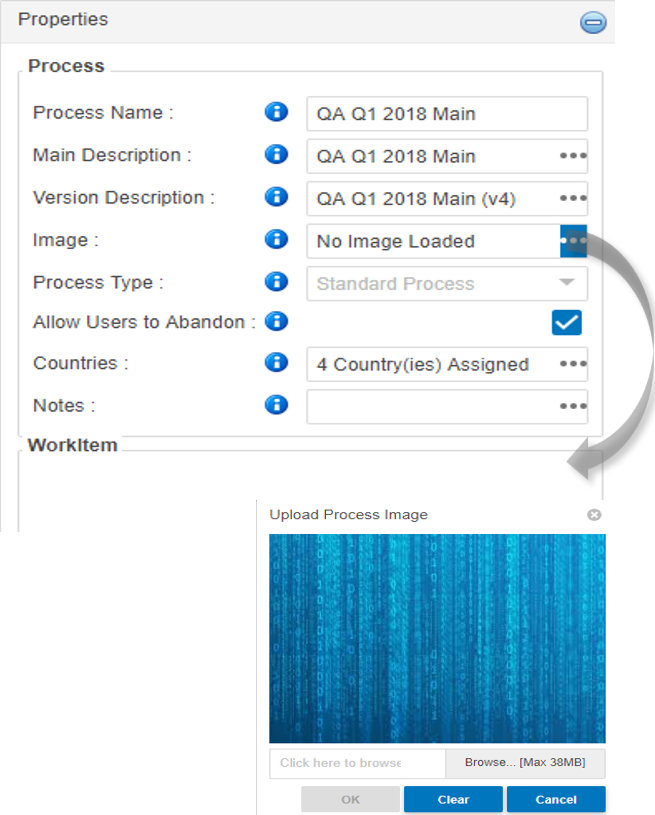Click the Process Type info icon
Screen dimensions: 655x815
point(276,282)
